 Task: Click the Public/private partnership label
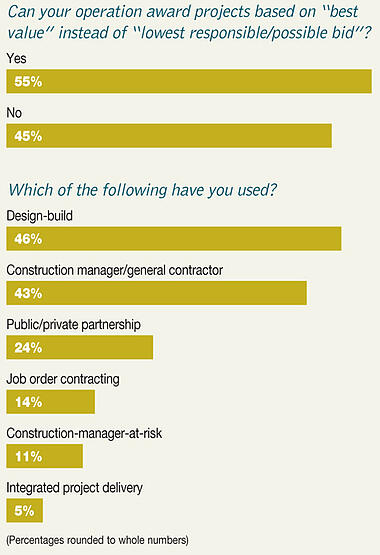click(x=74, y=325)
